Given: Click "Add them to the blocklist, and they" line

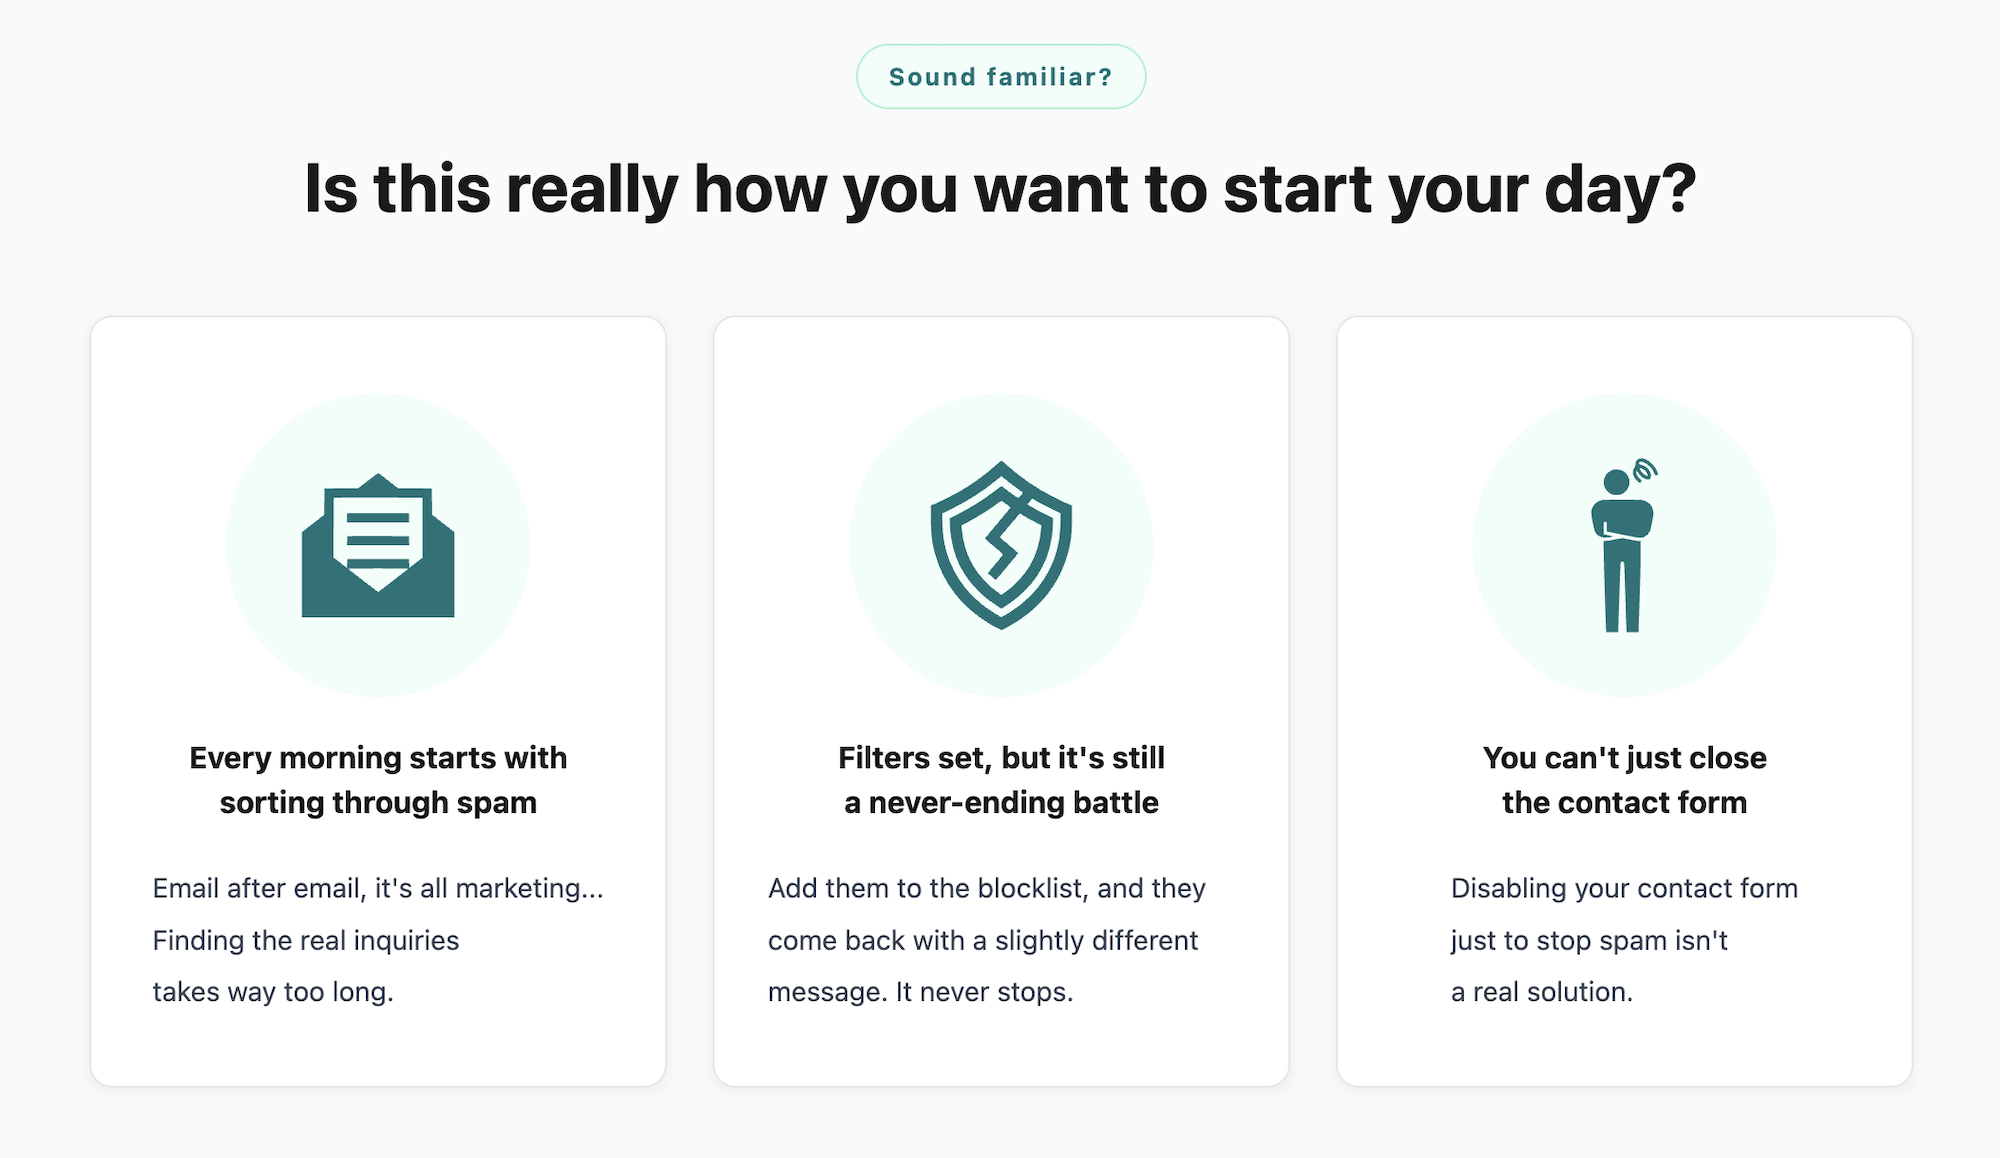Looking at the screenshot, I should [x=987, y=888].
